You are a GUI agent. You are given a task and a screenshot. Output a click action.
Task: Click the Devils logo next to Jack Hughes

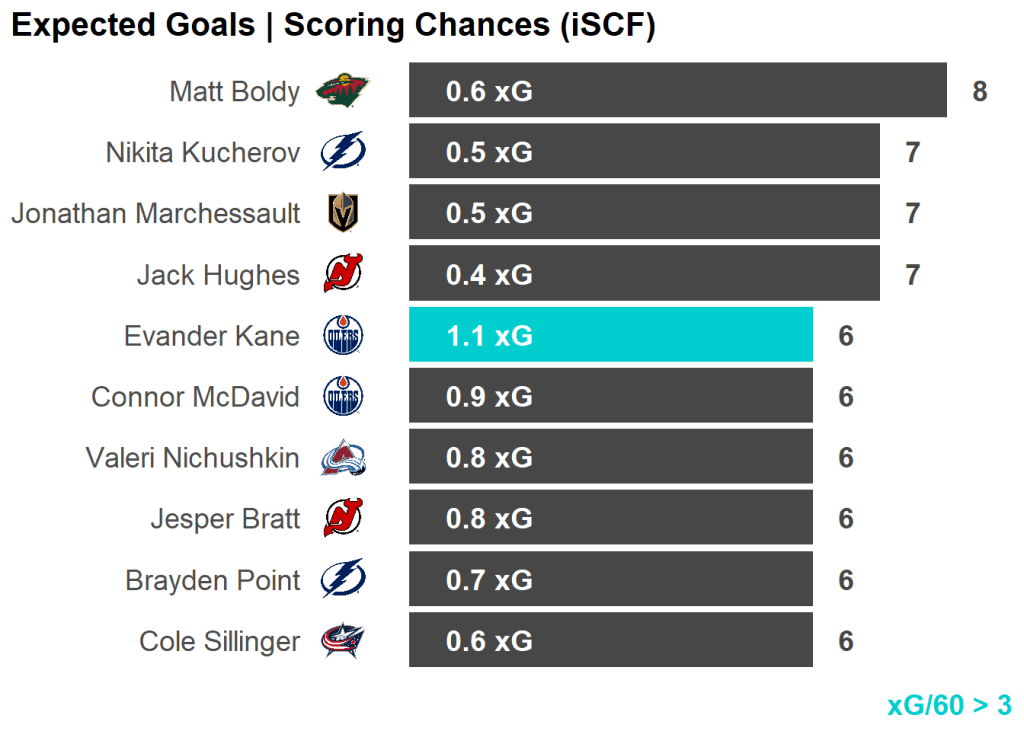click(342, 275)
